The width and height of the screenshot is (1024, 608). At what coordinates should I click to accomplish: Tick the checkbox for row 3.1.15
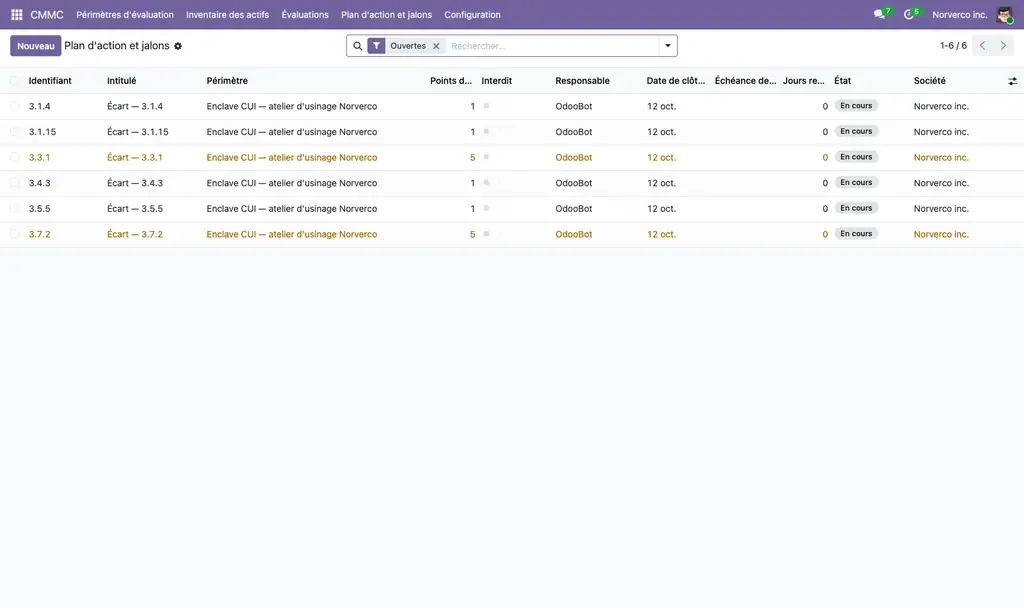(x=14, y=131)
